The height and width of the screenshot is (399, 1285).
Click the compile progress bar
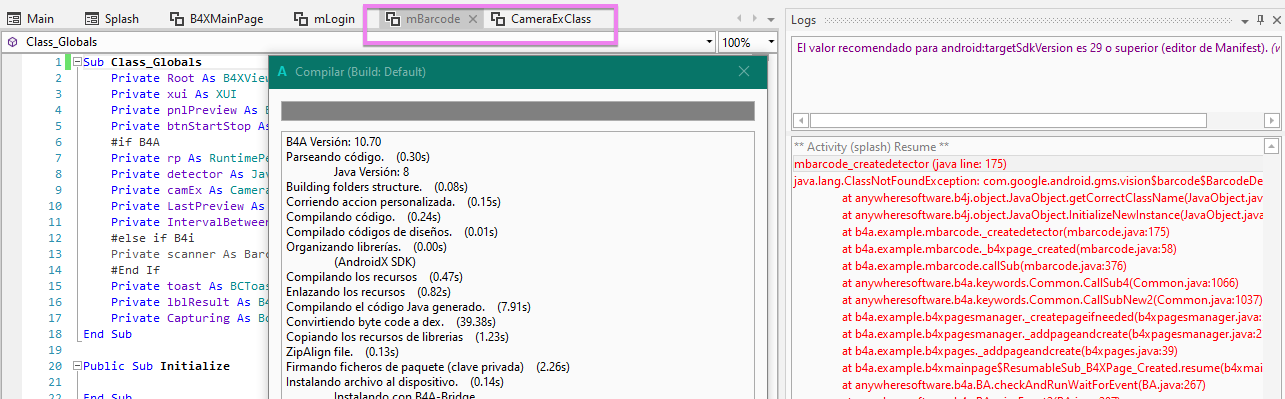[x=517, y=111]
